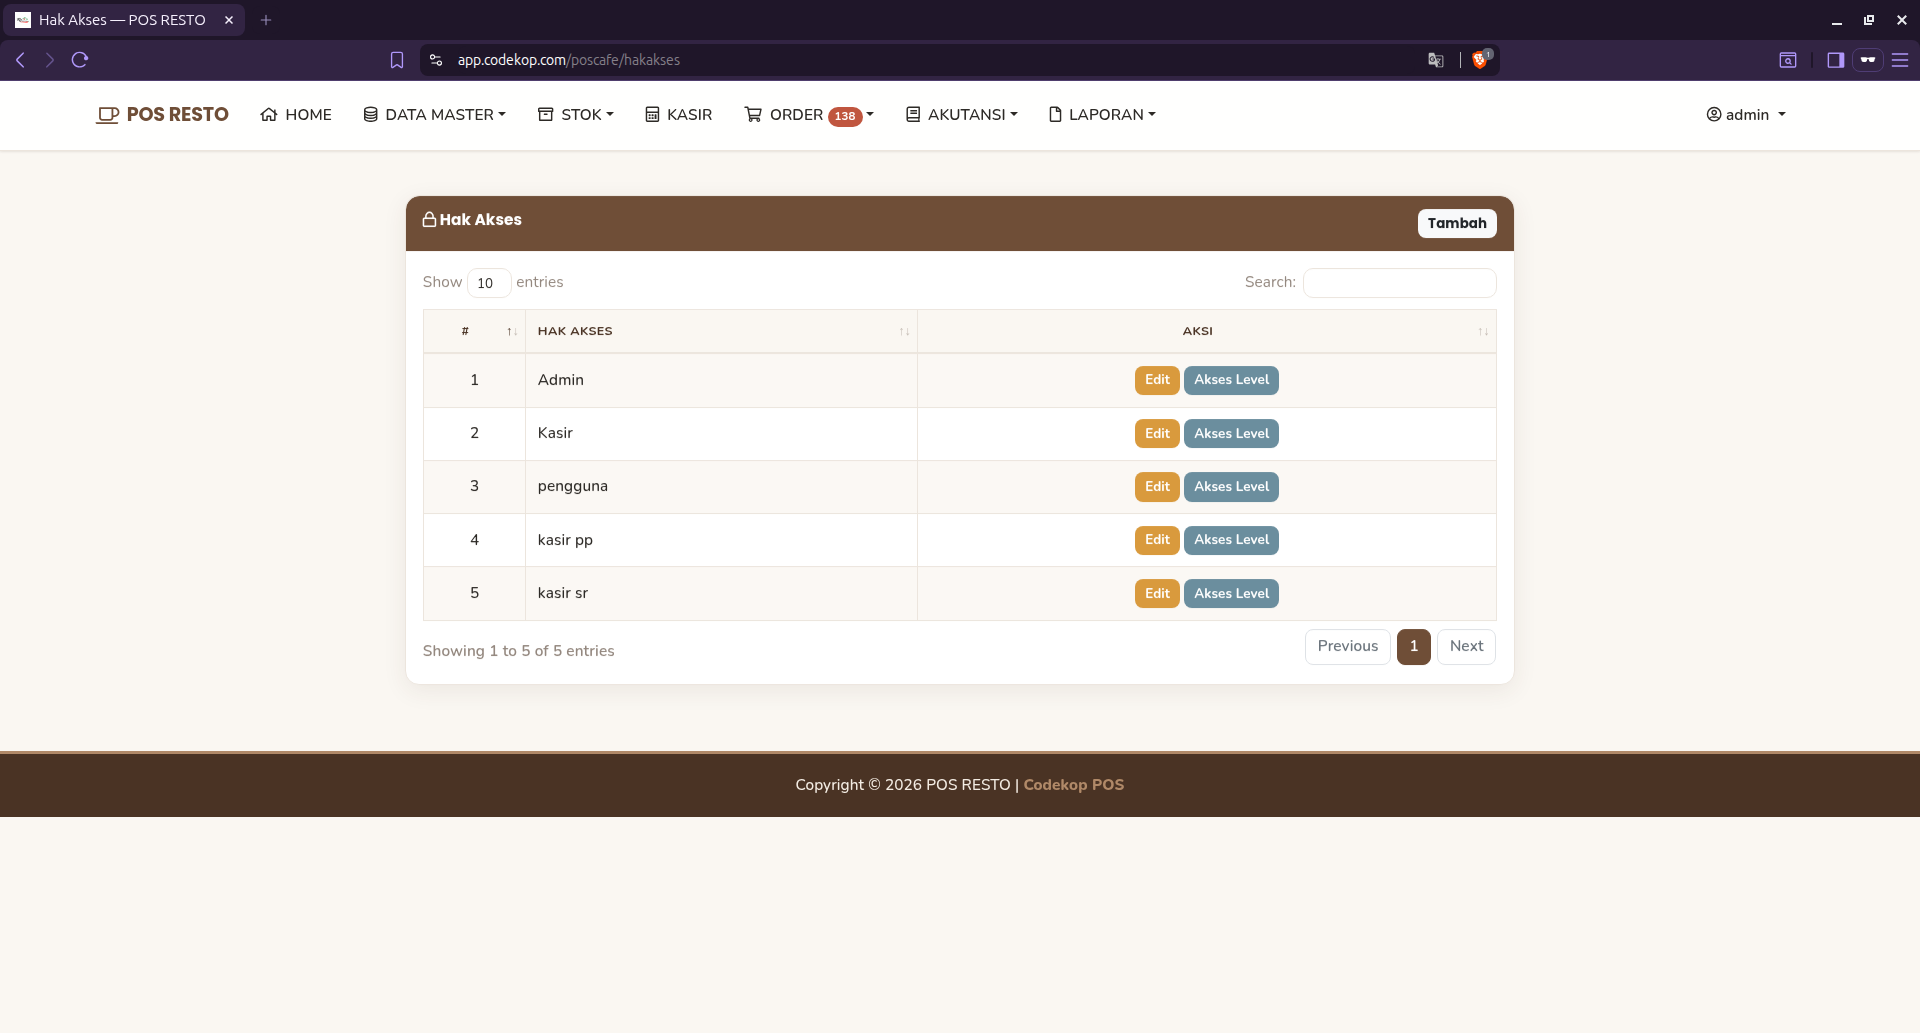Sort table by # column arrows
This screenshot has height=1033, width=1920.
pos(511,332)
